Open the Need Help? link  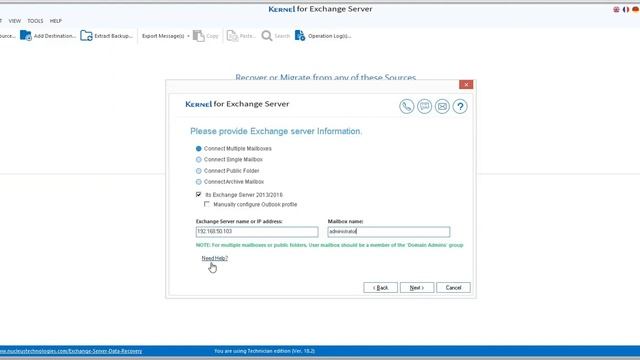click(x=215, y=258)
